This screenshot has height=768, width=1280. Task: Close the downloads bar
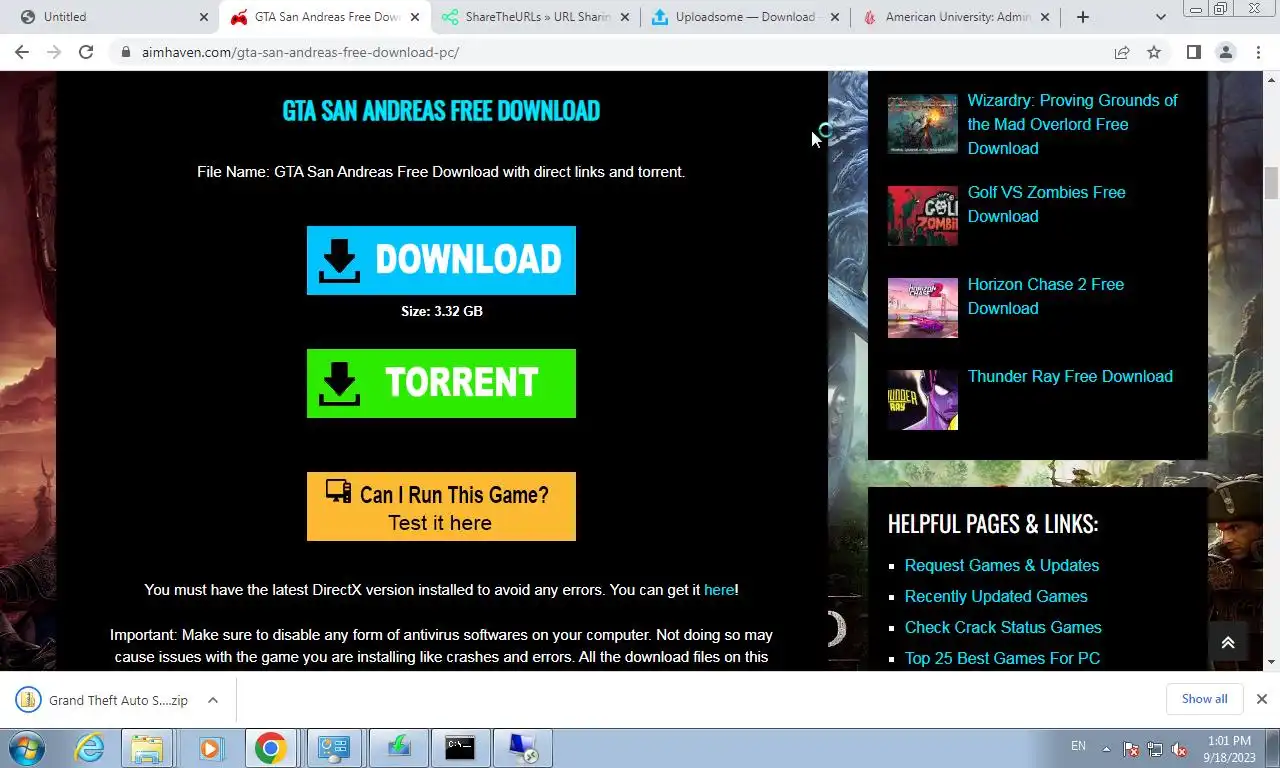(x=1261, y=699)
